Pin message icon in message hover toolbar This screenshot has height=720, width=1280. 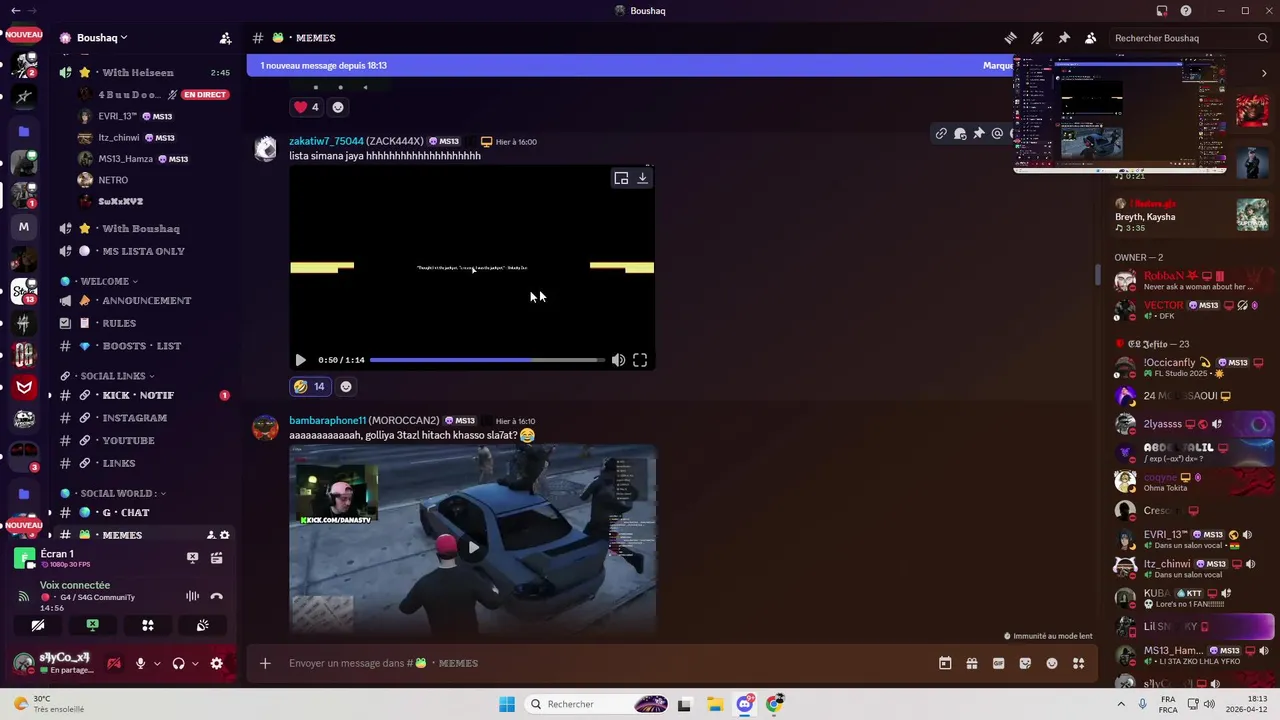pyautogui.click(x=978, y=133)
